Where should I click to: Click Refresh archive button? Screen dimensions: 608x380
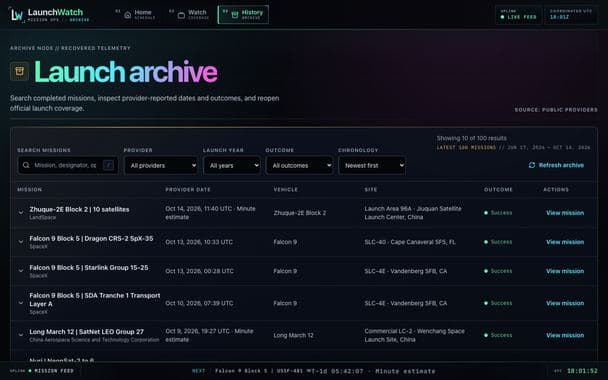point(556,165)
